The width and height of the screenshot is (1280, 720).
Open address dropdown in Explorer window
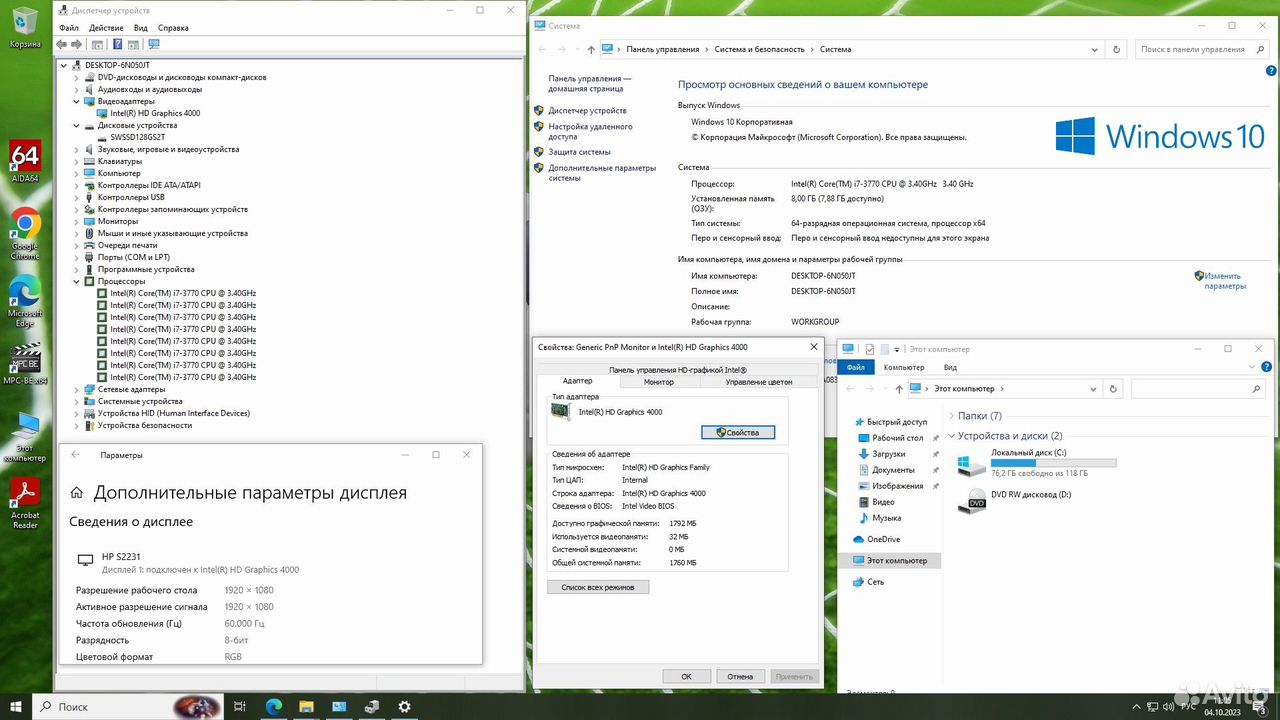tap(1091, 389)
